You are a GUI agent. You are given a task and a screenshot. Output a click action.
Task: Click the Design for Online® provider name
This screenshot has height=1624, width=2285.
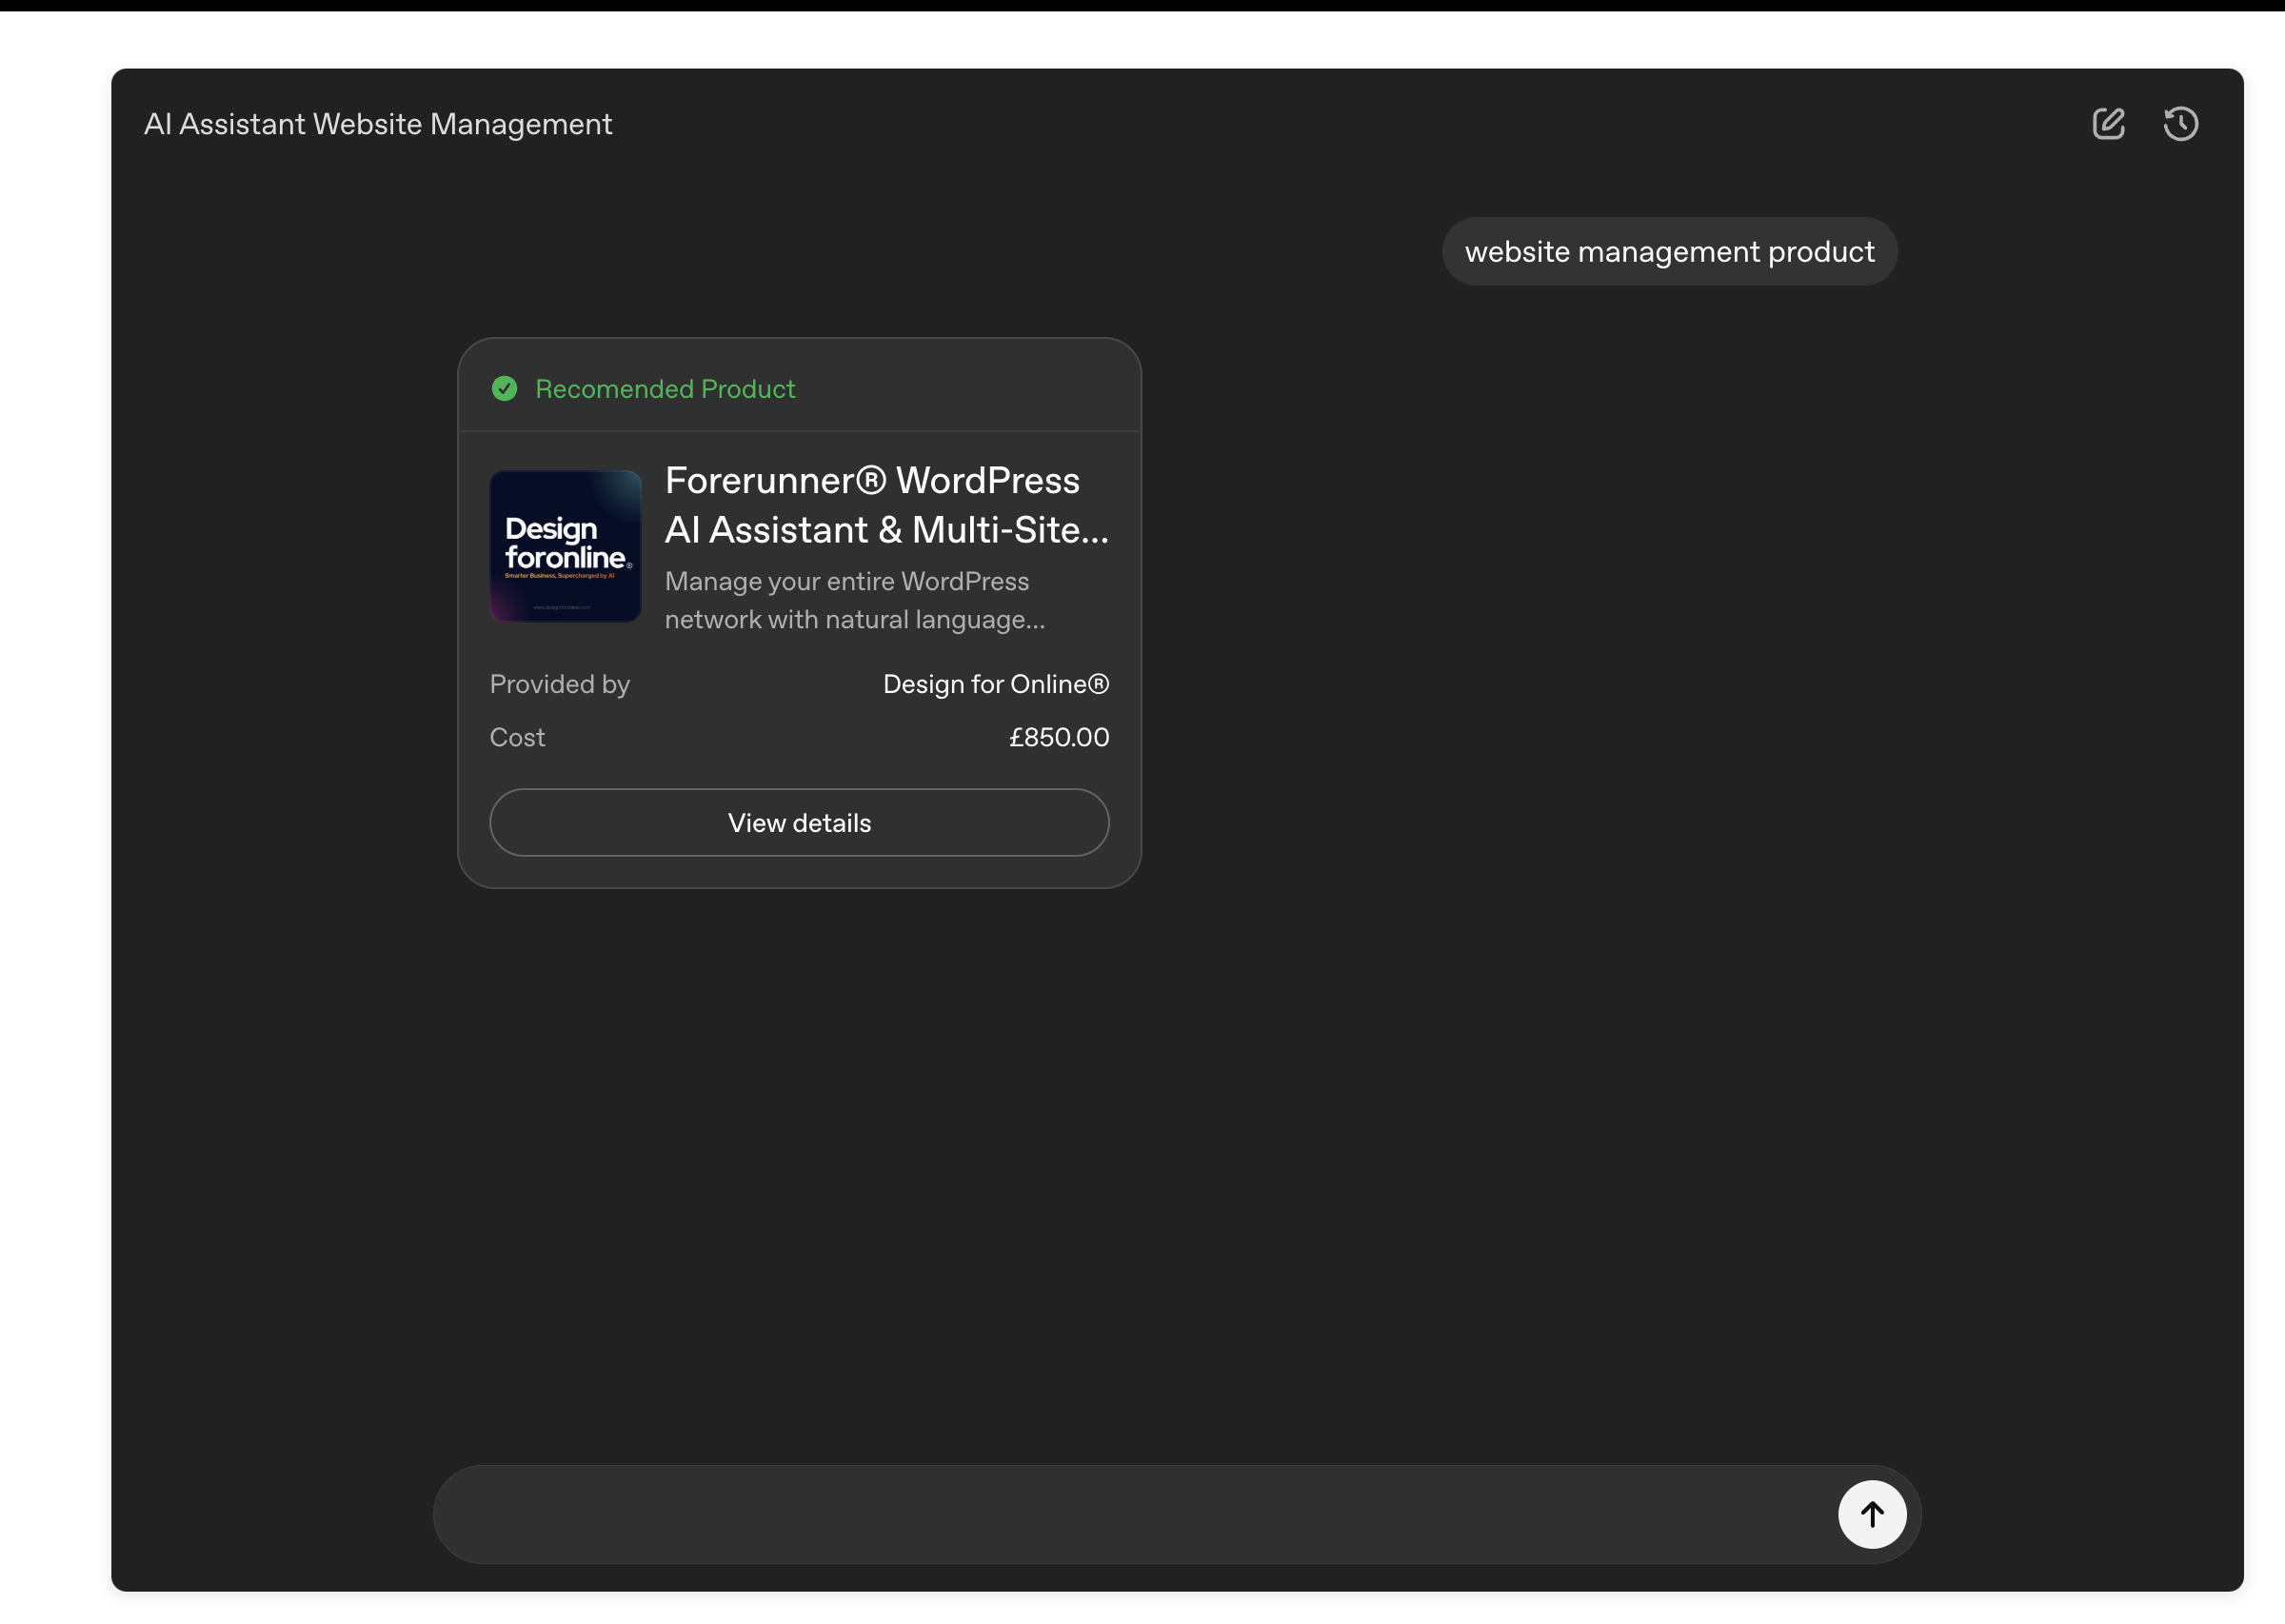pos(995,684)
